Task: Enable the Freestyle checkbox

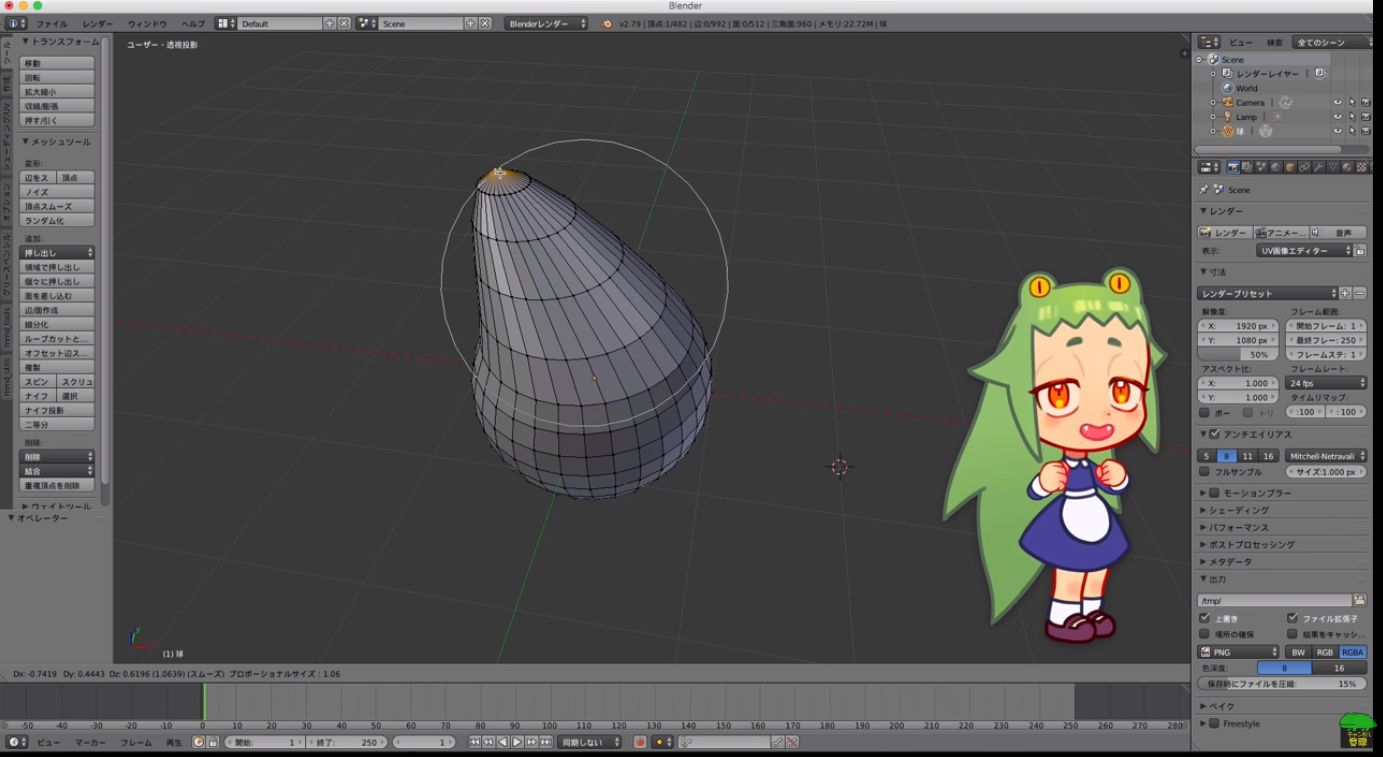Action: (x=1215, y=723)
